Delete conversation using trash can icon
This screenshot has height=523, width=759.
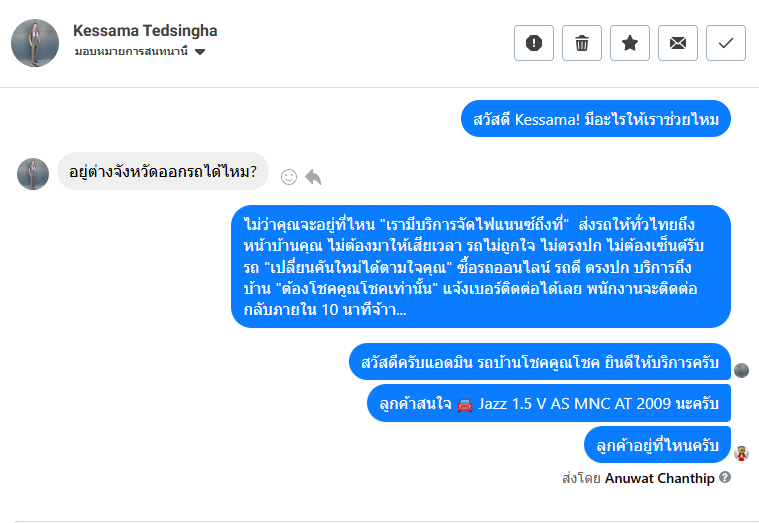tap(581, 43)
